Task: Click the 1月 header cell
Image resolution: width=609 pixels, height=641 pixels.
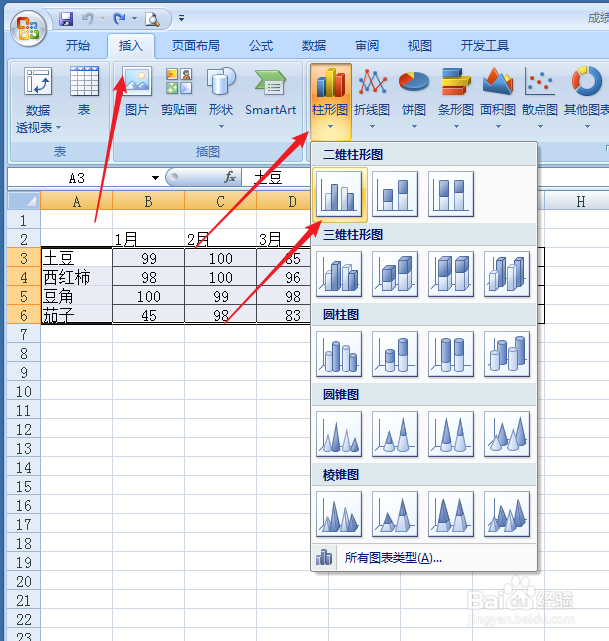Action: coord(148,239)
